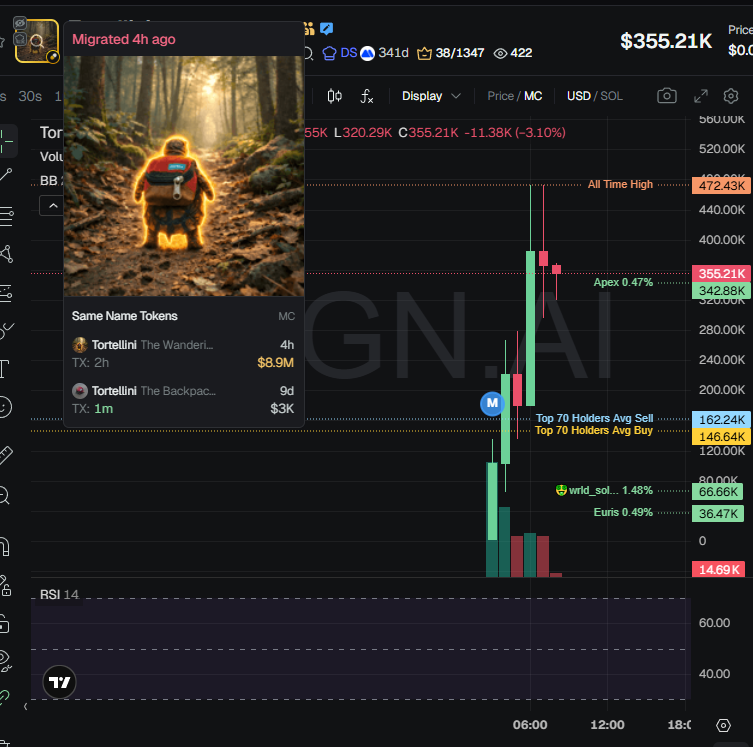
Task: Click the chef hat icon on avatar
Action: tap(20, 38)
